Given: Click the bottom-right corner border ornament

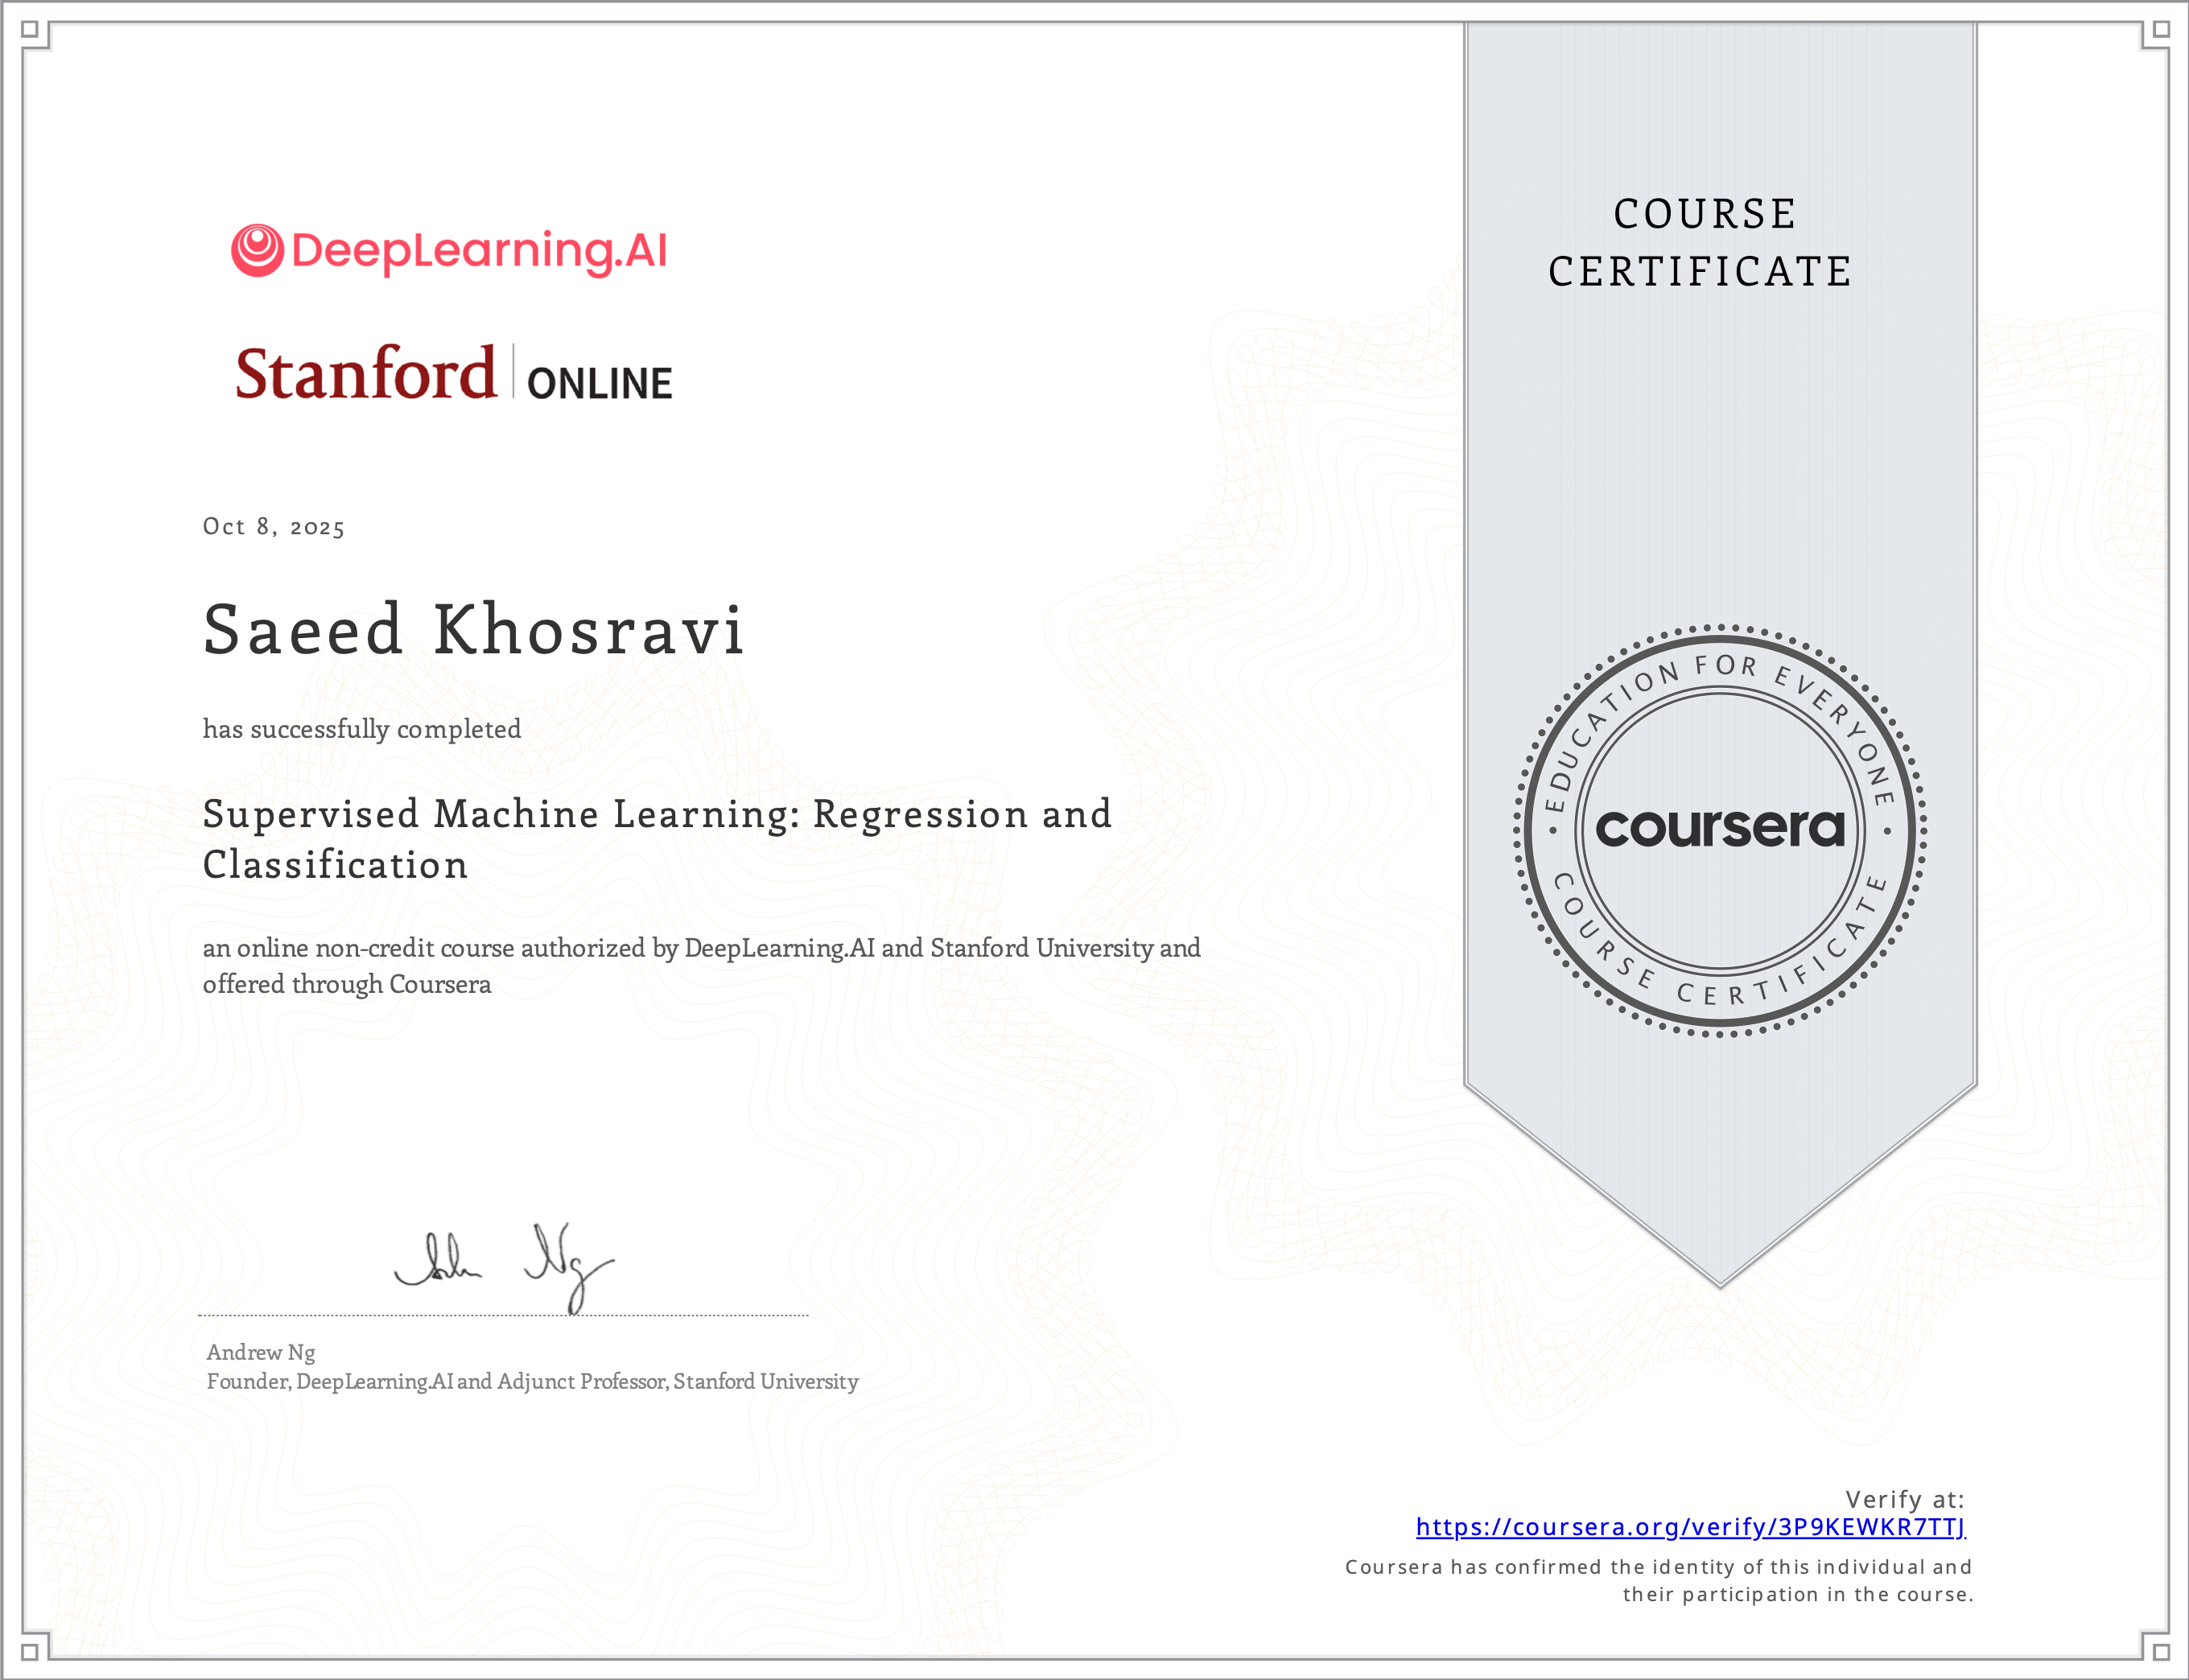Looking at the screenshot, I should [x=2159, y=1650].
